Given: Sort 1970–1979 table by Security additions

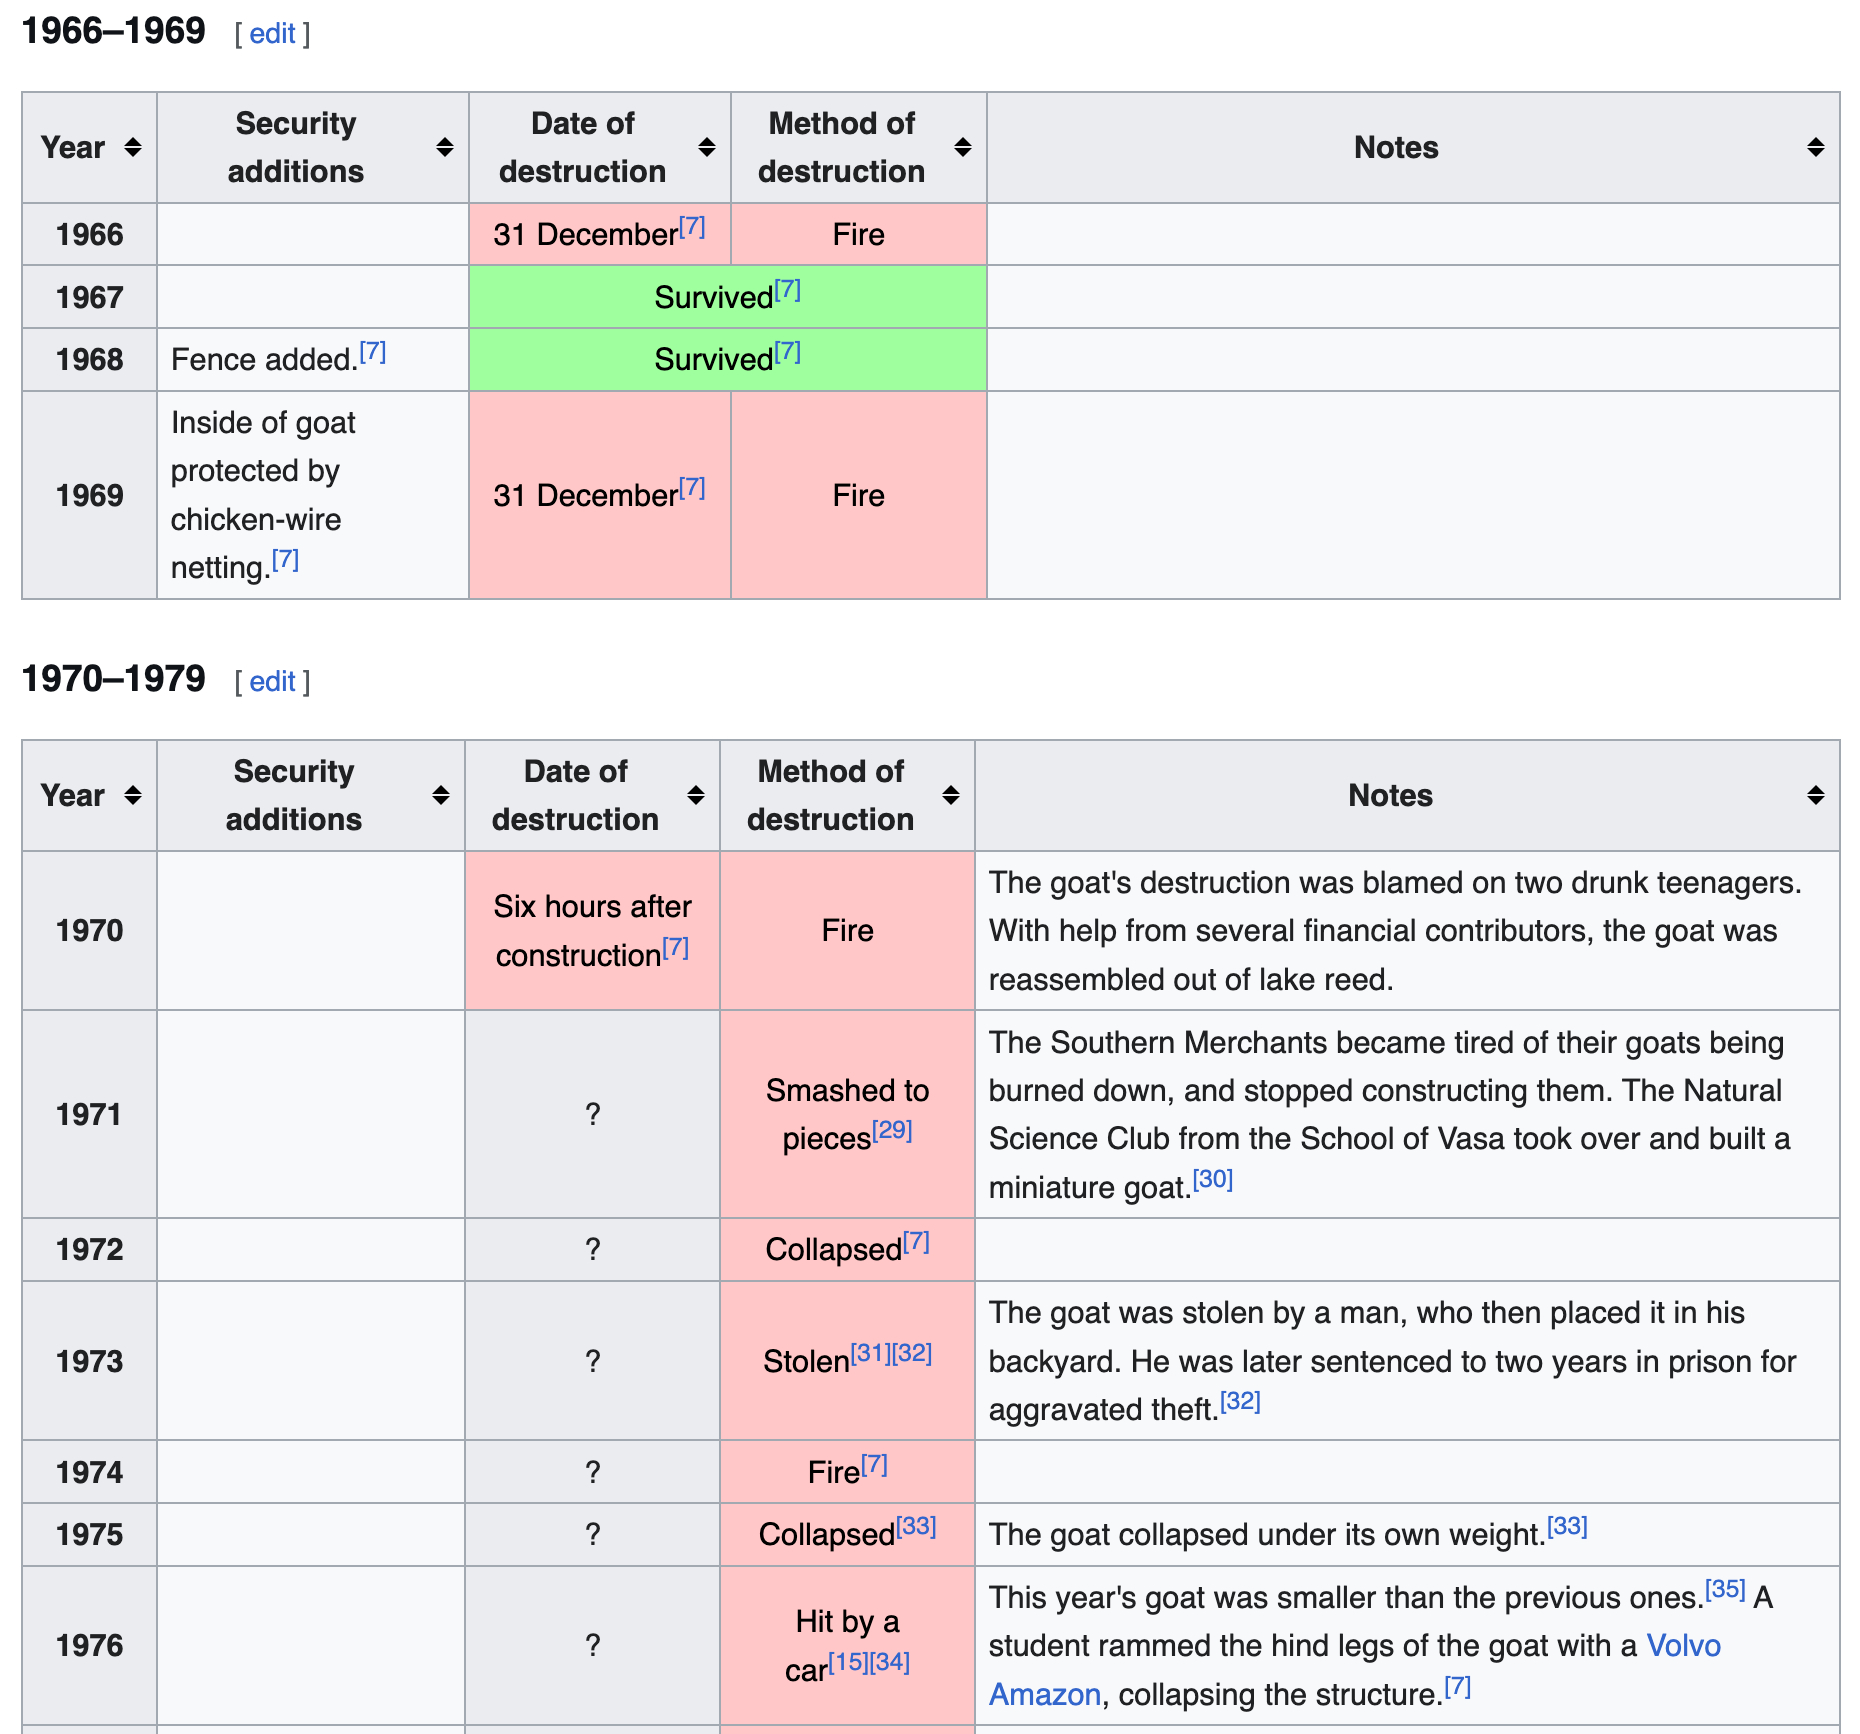Looking at the screenshot, I should [440, 796].
